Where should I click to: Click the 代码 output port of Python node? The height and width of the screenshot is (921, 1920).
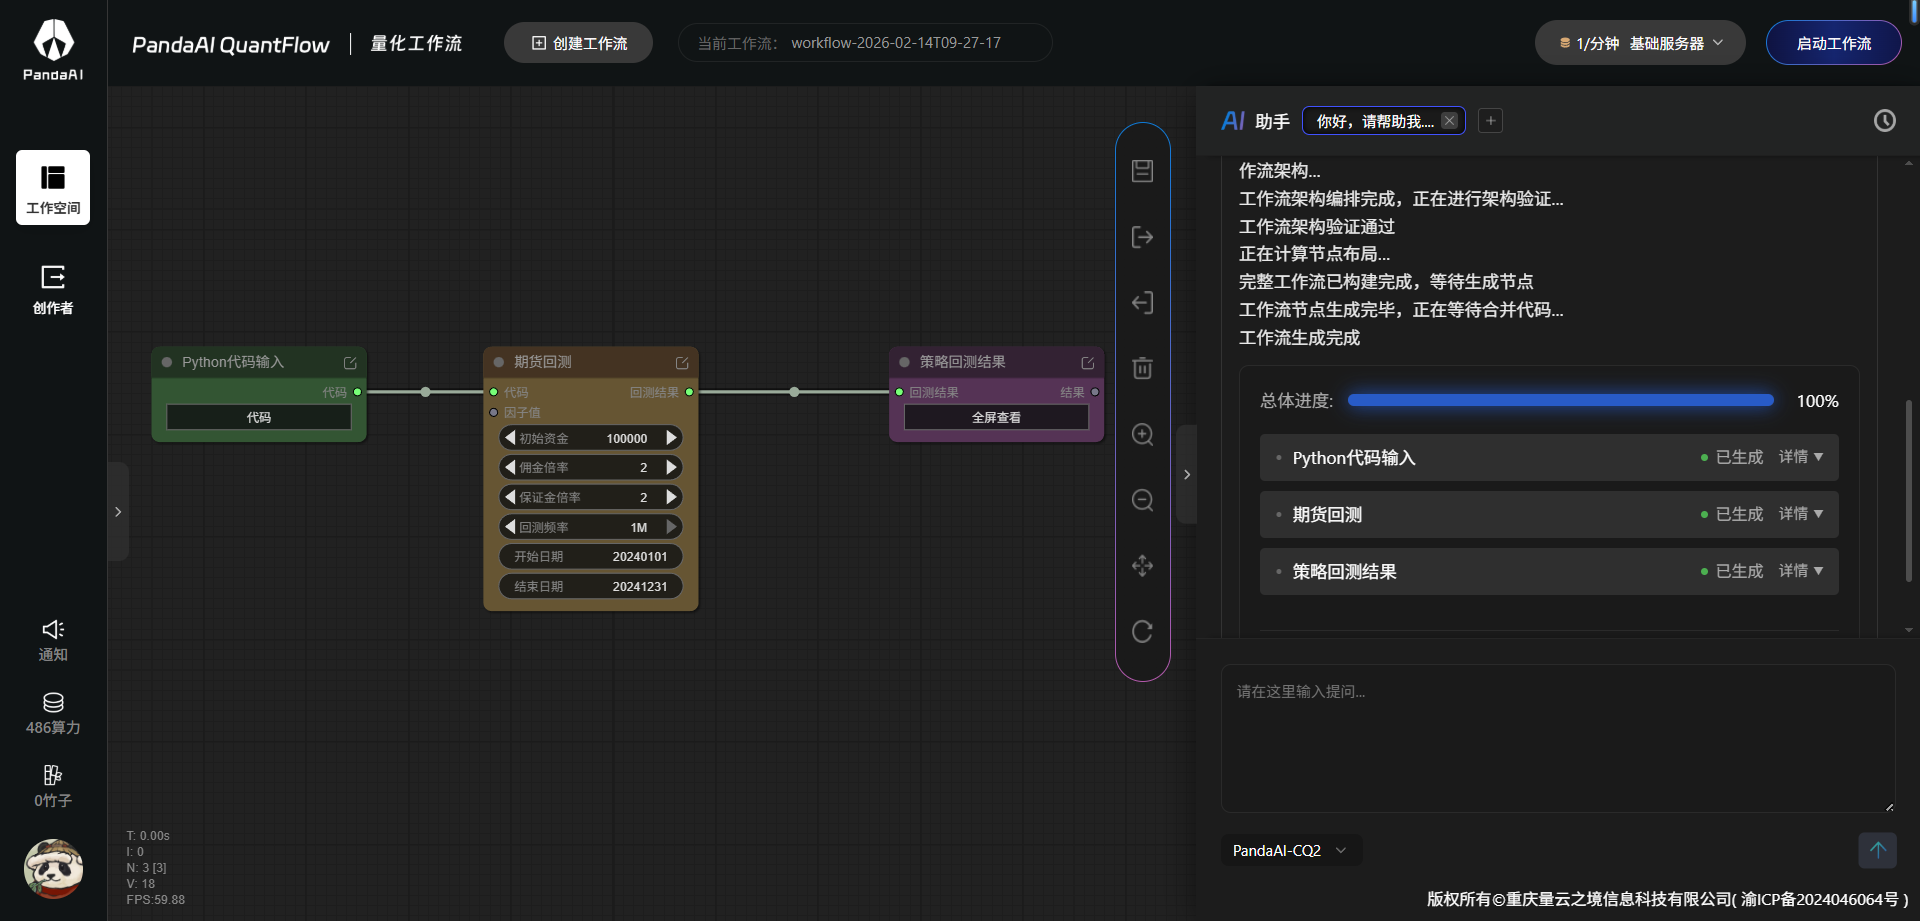(358, 392)
